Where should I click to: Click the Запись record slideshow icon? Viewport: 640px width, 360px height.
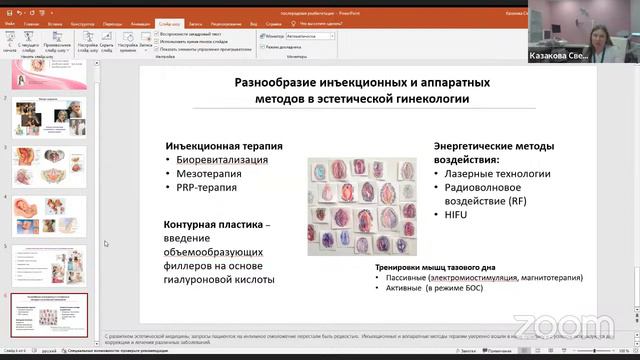pyautogui.click(x=146, y=38)
